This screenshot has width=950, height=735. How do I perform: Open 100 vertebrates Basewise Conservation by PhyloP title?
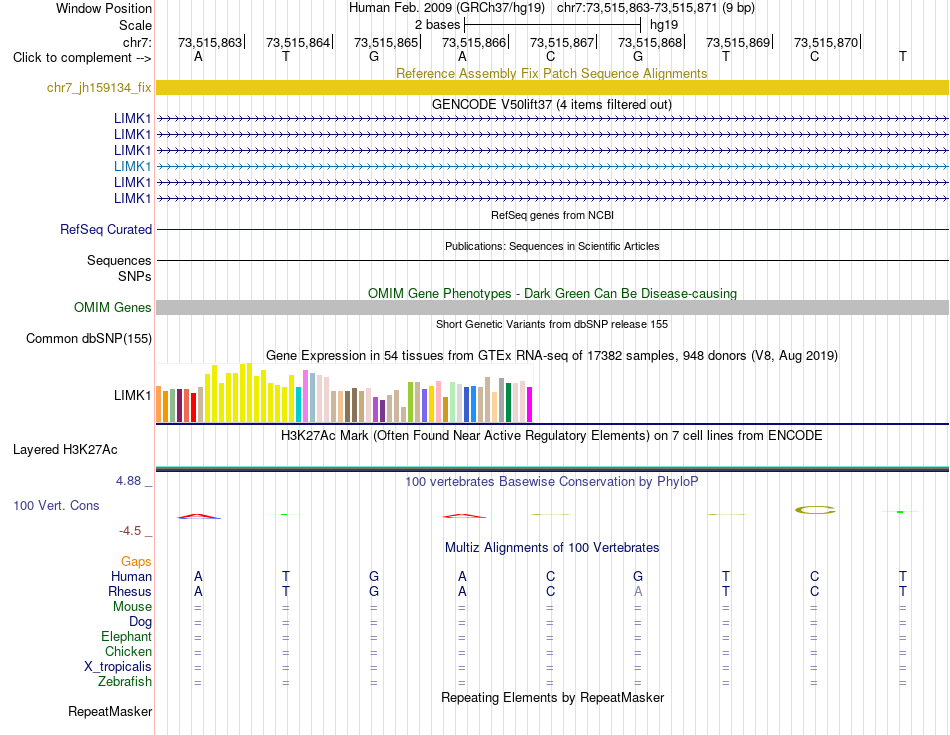pos(552,482)
